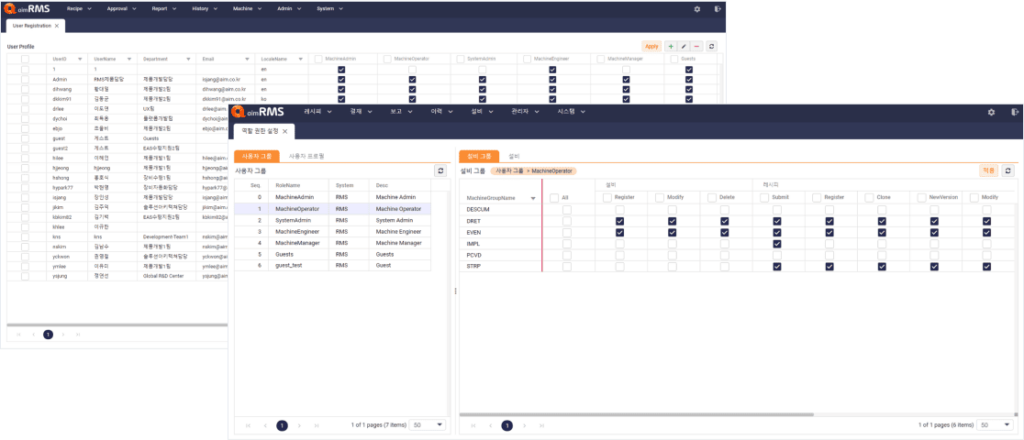The height and width of the screenshot is (440, 1024).
Task: Click the add (plus) icon in User Profile toolbar
Action: [671, 46]
